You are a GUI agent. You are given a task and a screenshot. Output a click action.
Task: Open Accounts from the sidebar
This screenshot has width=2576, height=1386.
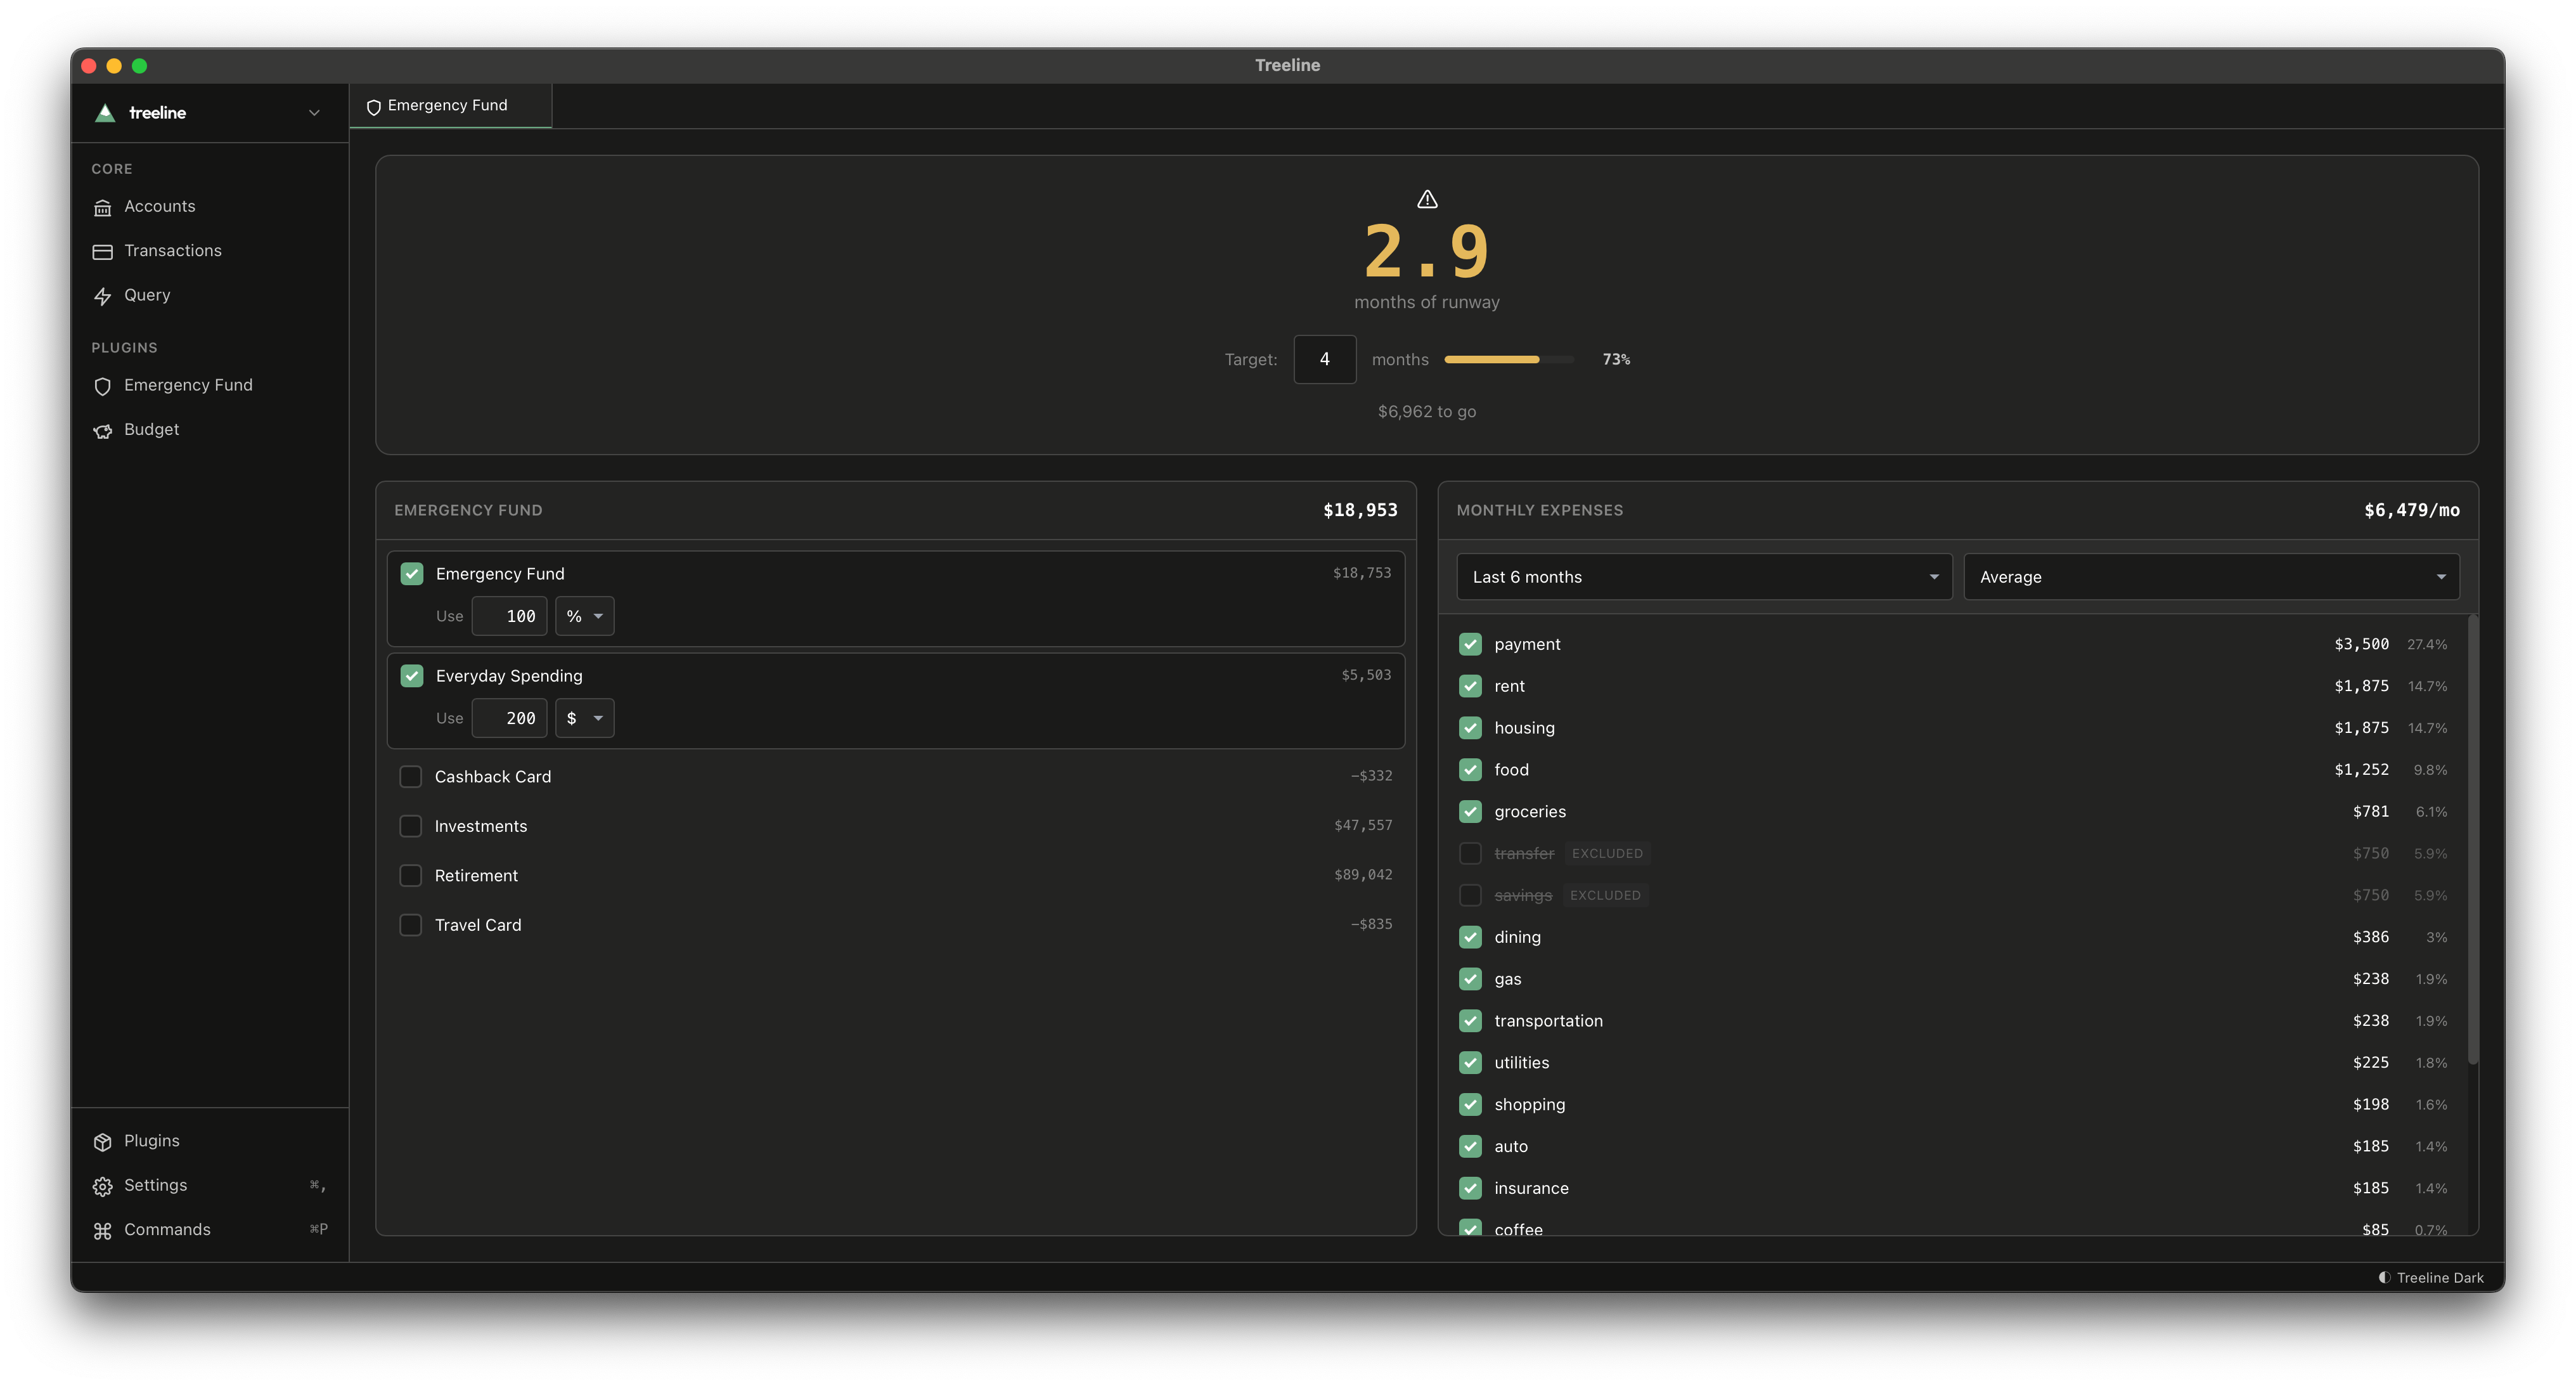coord(159,206)
